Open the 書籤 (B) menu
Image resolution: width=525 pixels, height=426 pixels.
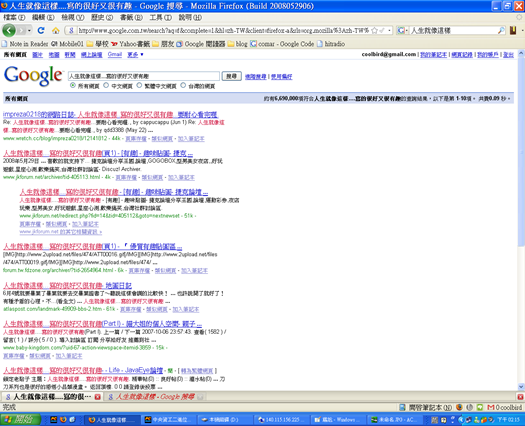pos(131,17)
